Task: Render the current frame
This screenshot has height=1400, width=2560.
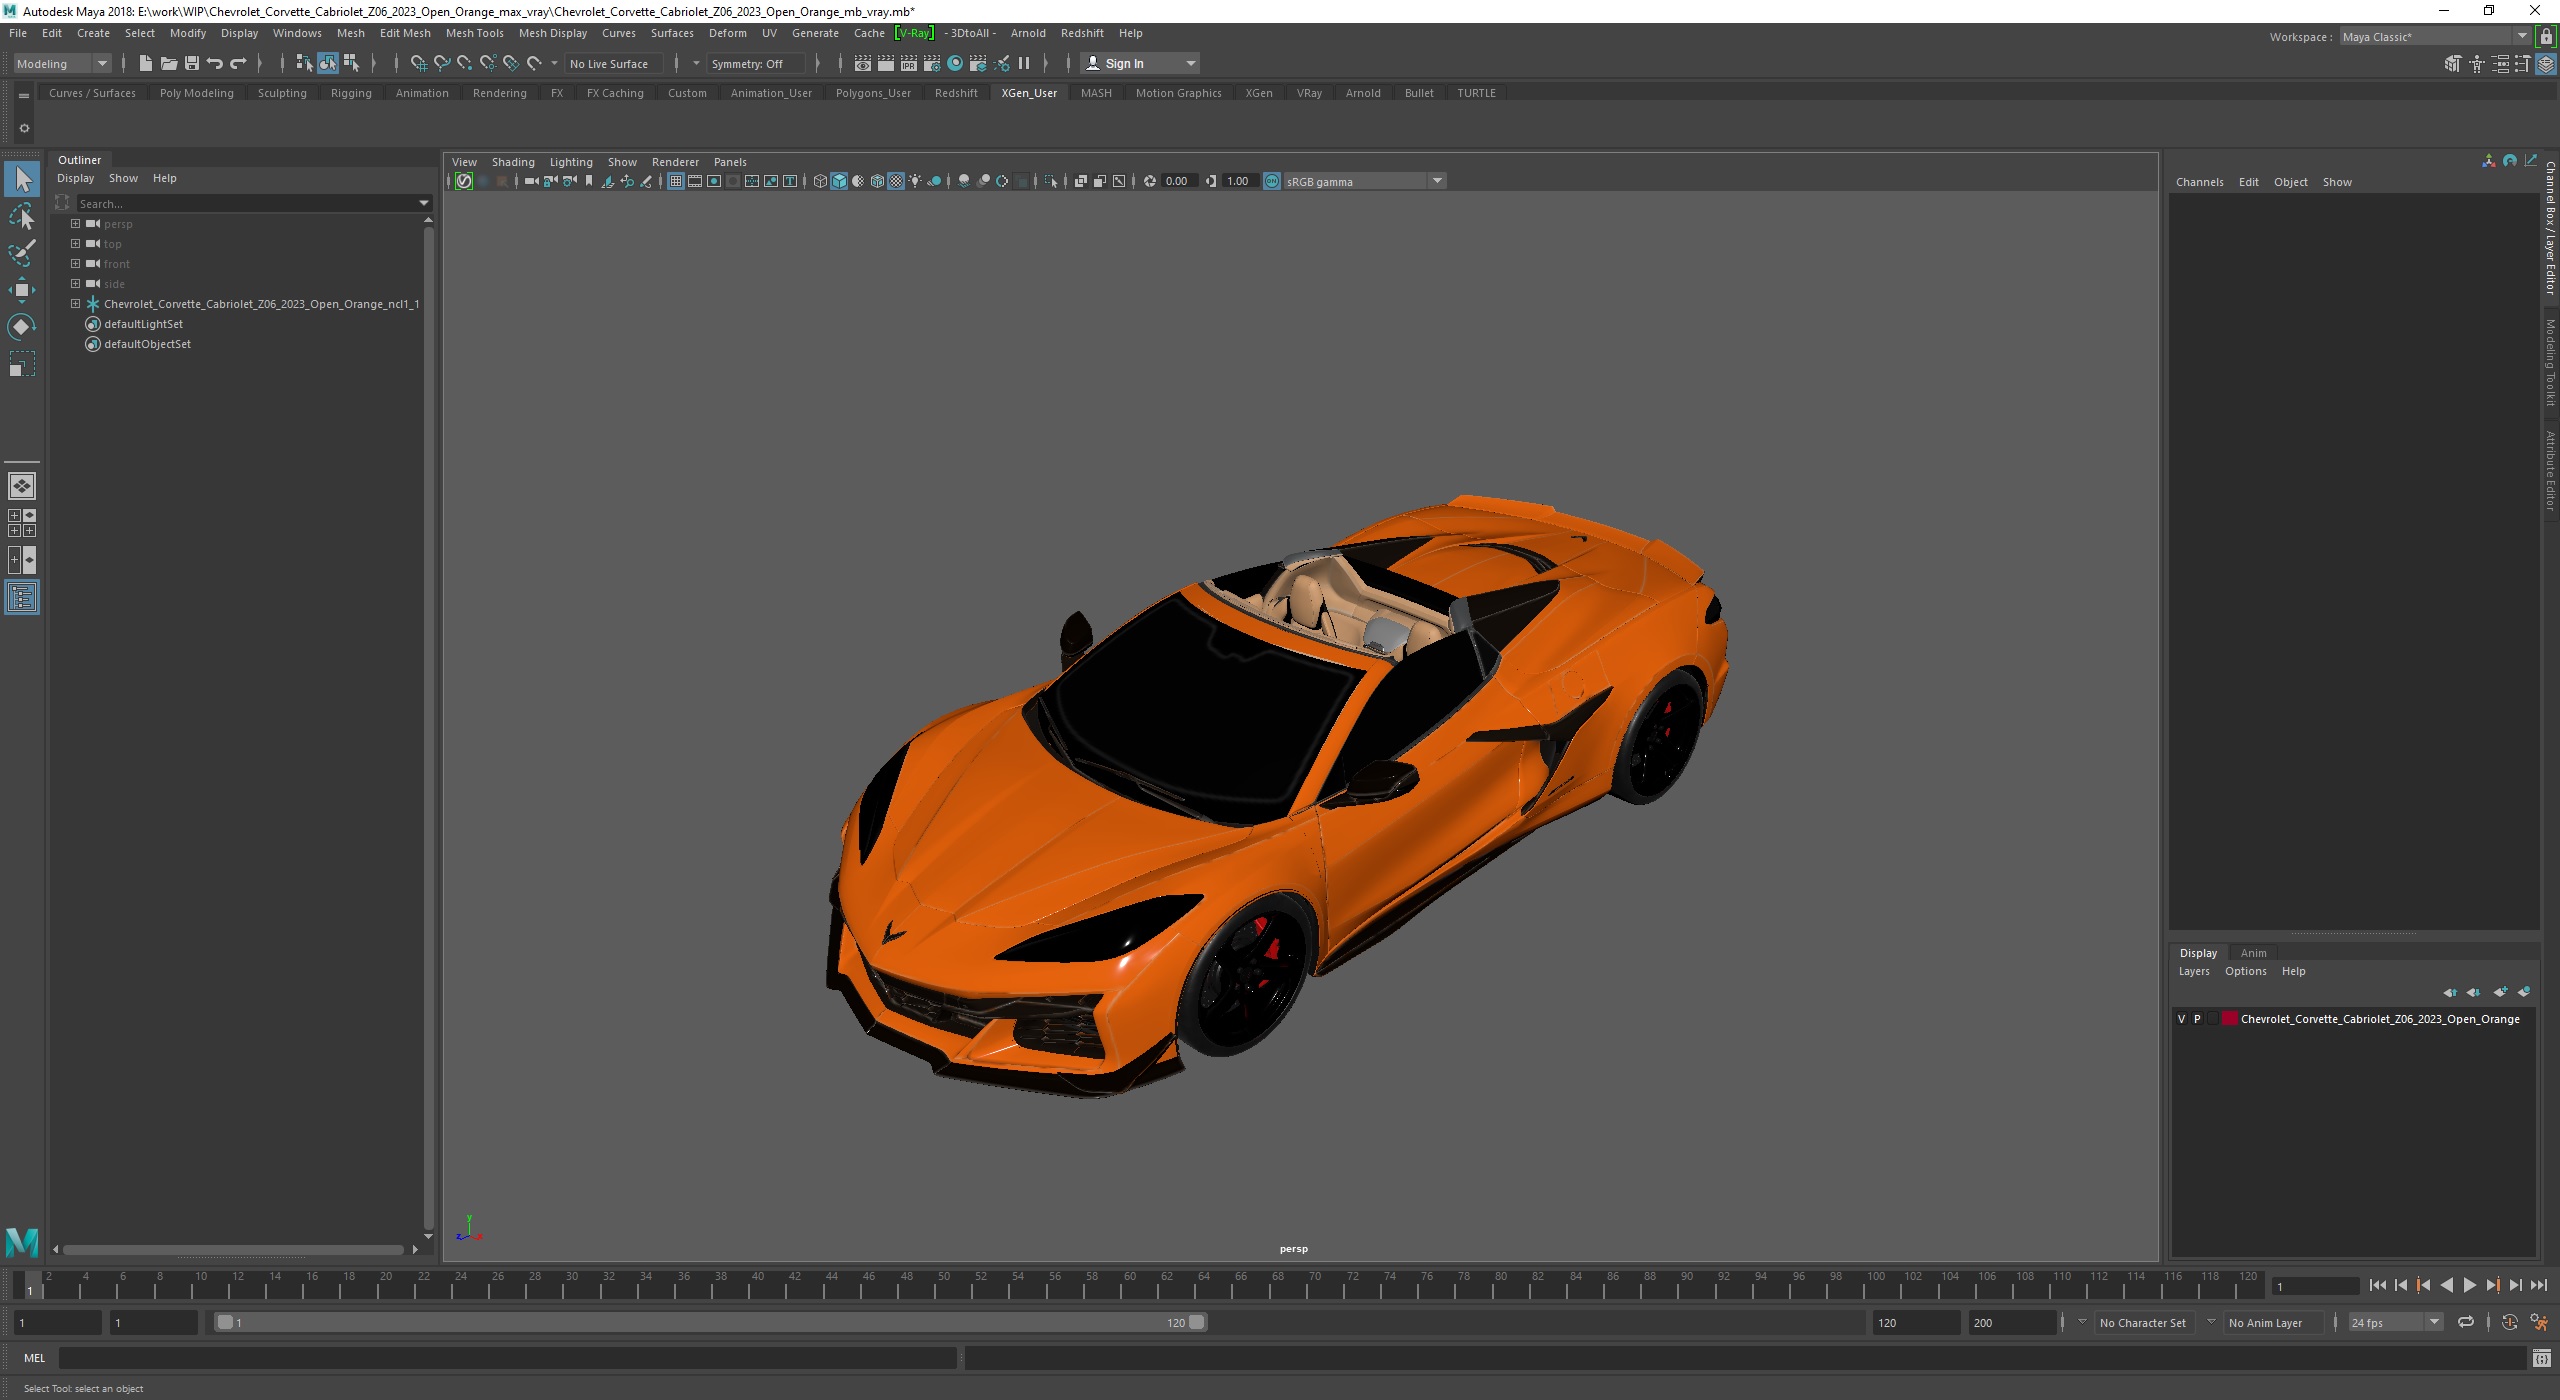Action: 885,63
